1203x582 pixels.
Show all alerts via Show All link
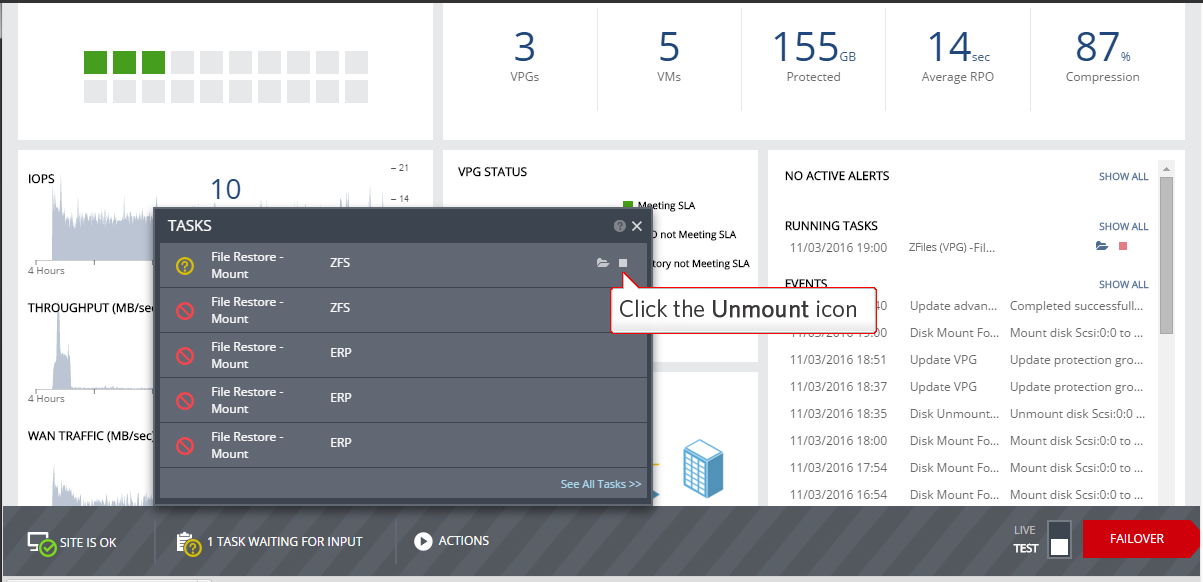click(x=1123, y=177)
